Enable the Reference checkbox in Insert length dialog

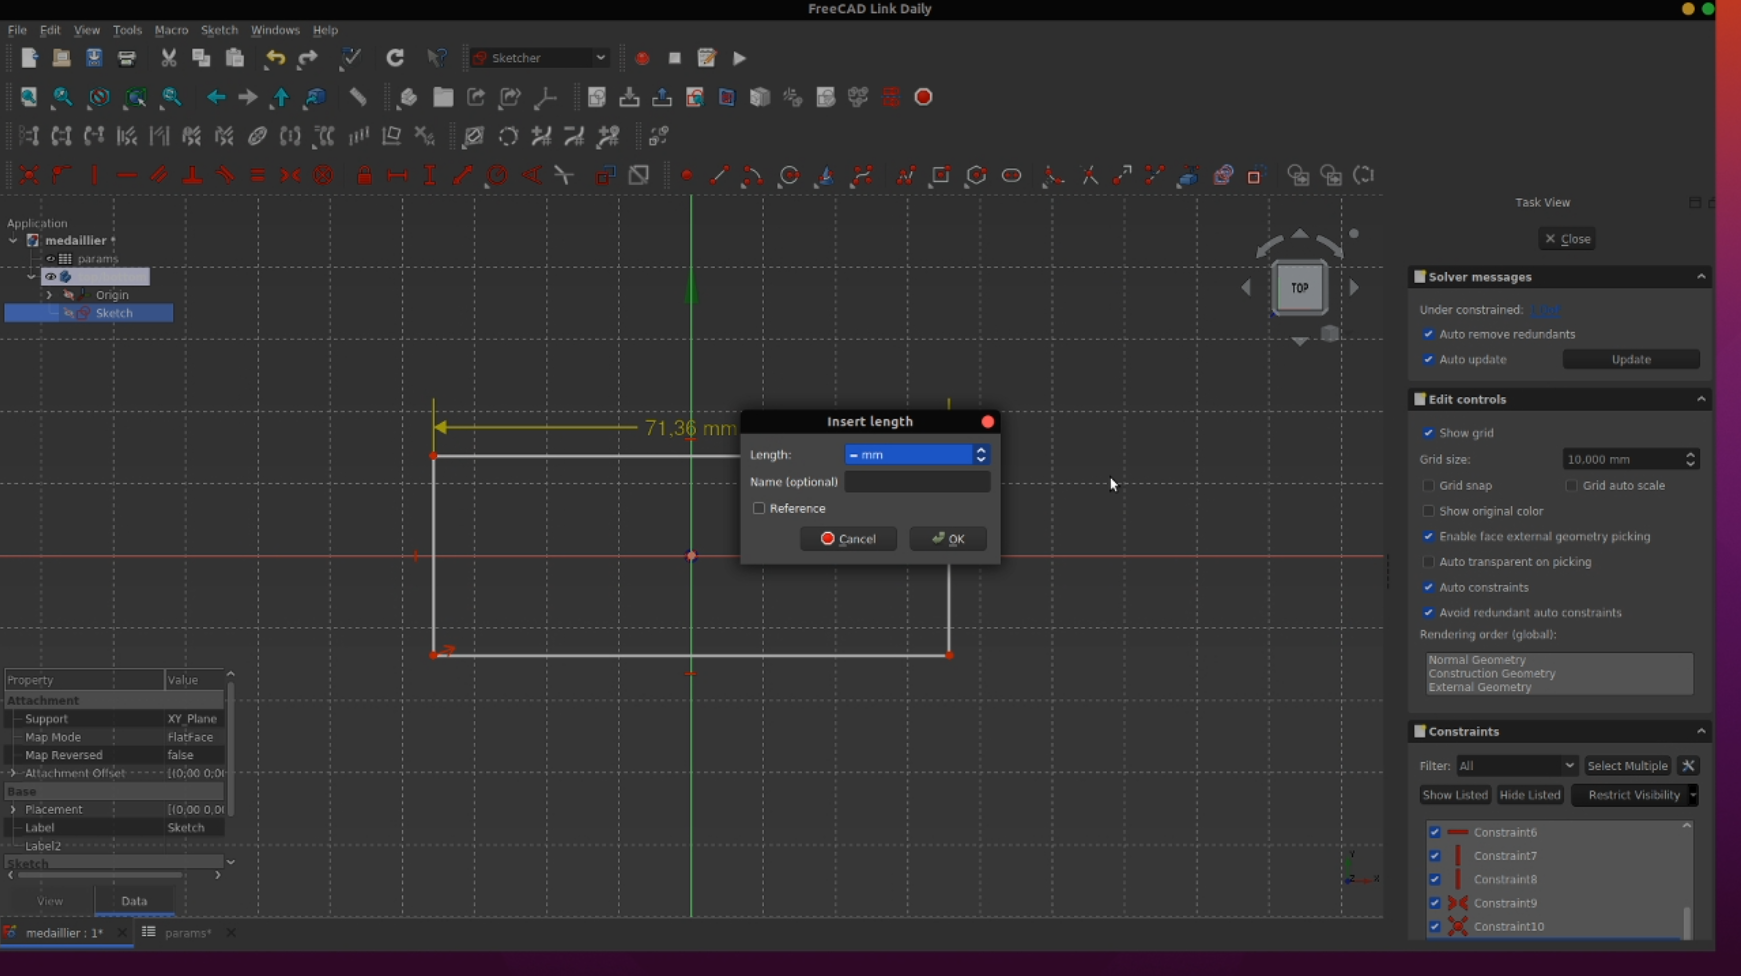(x=760, y=509)
